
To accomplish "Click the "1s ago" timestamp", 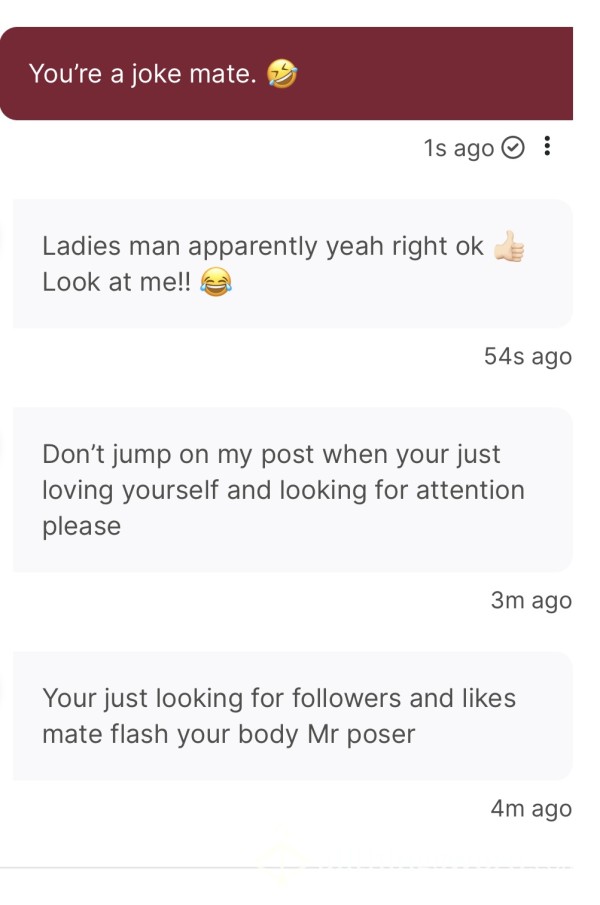I will pyautogui.click(x=459, y=148).
